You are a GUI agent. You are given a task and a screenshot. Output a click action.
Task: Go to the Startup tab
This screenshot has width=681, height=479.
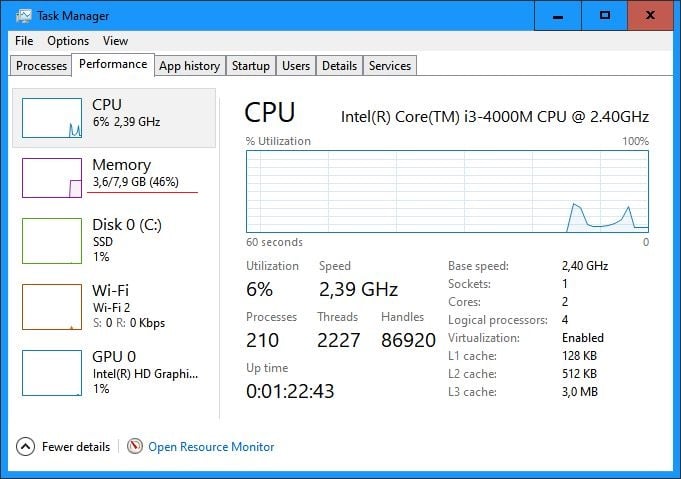point(251,66)
